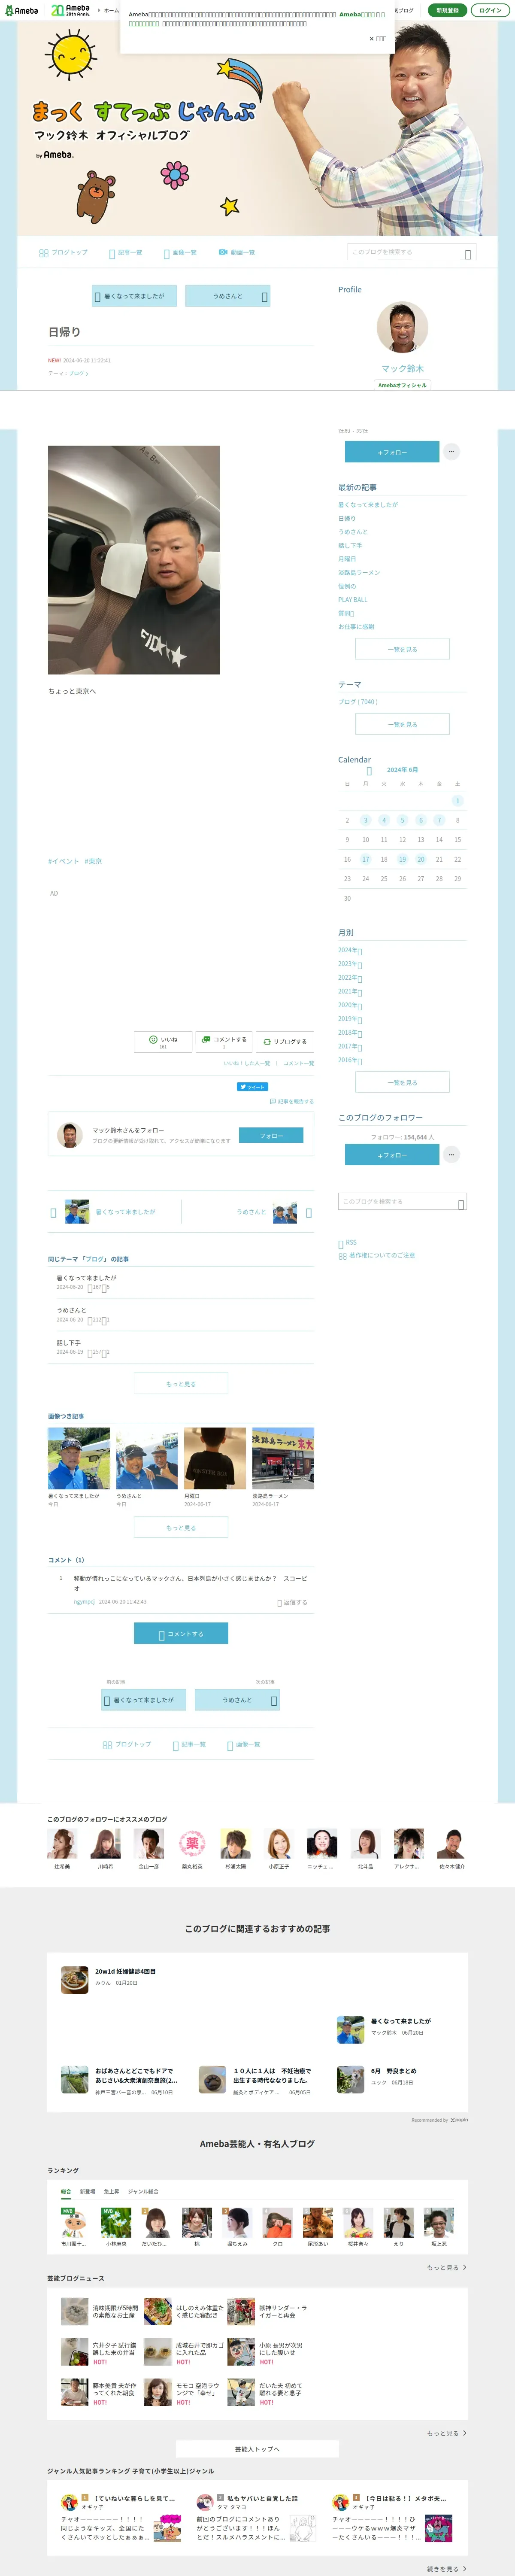Image resolution: width=515 pixels, height=2576 pixels.
Task: Select the 急上昇 ranking tab
Action: pos(111,2191)
